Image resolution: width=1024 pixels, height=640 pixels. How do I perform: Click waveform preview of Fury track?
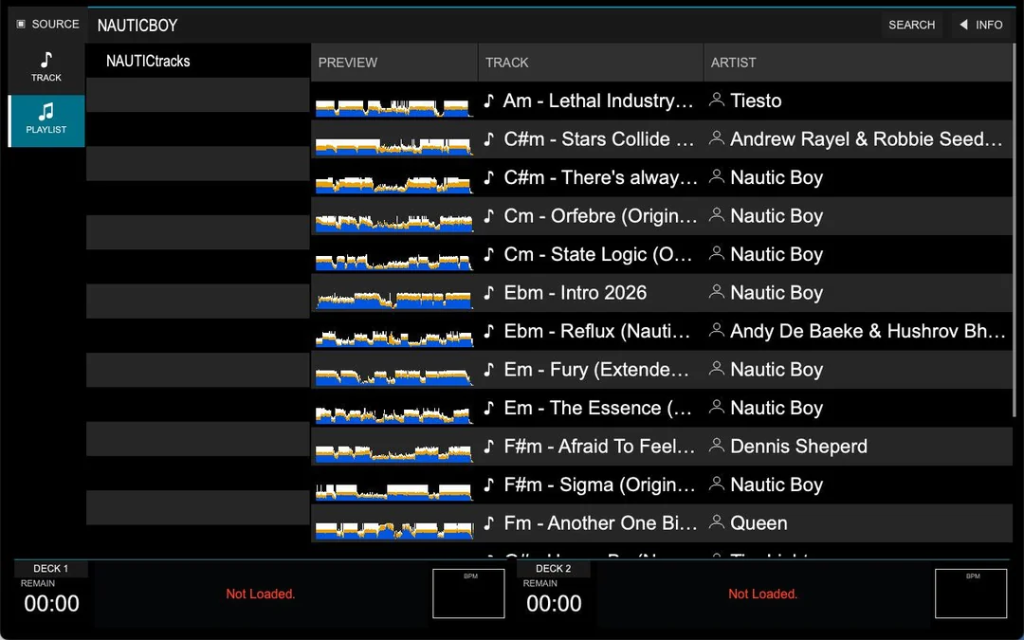pos(394,376)
